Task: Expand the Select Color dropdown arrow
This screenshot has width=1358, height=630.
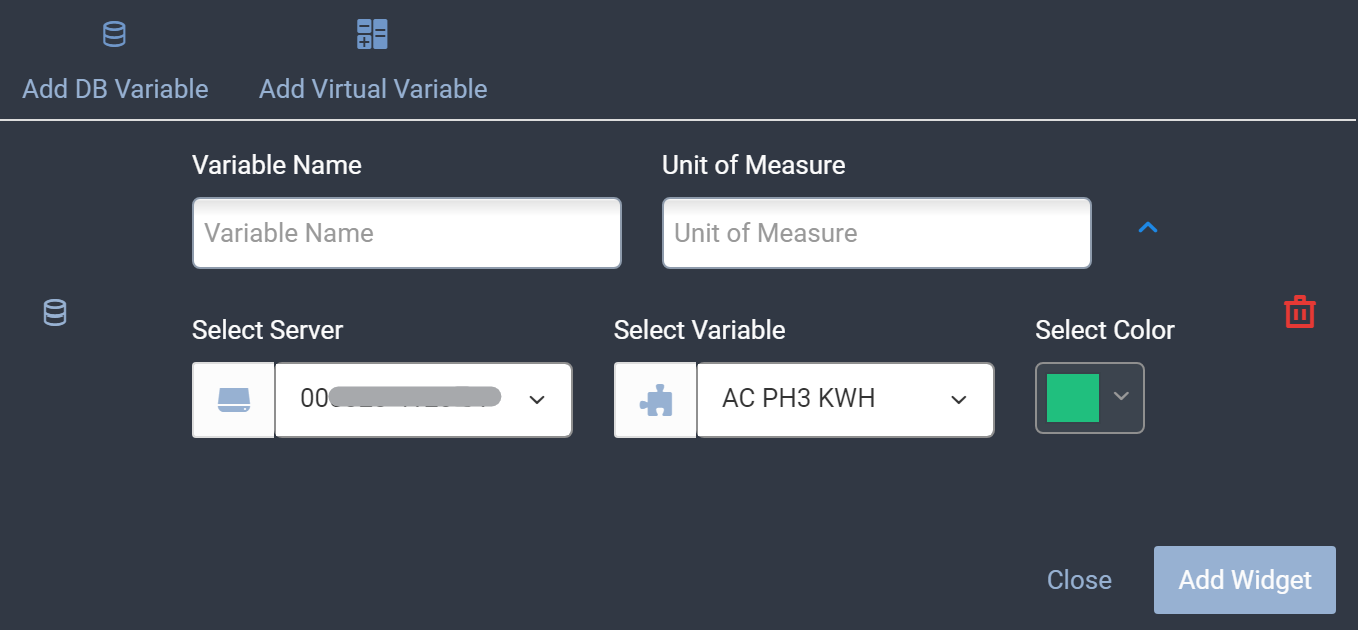Action: click(x=1122, y=397)
